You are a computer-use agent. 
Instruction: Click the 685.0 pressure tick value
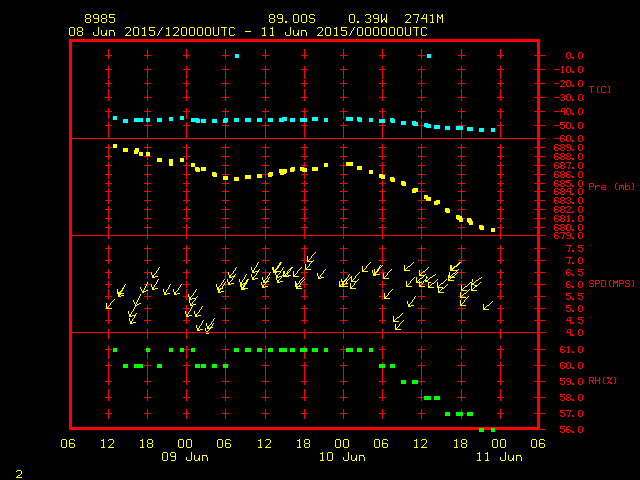(569, 183)
